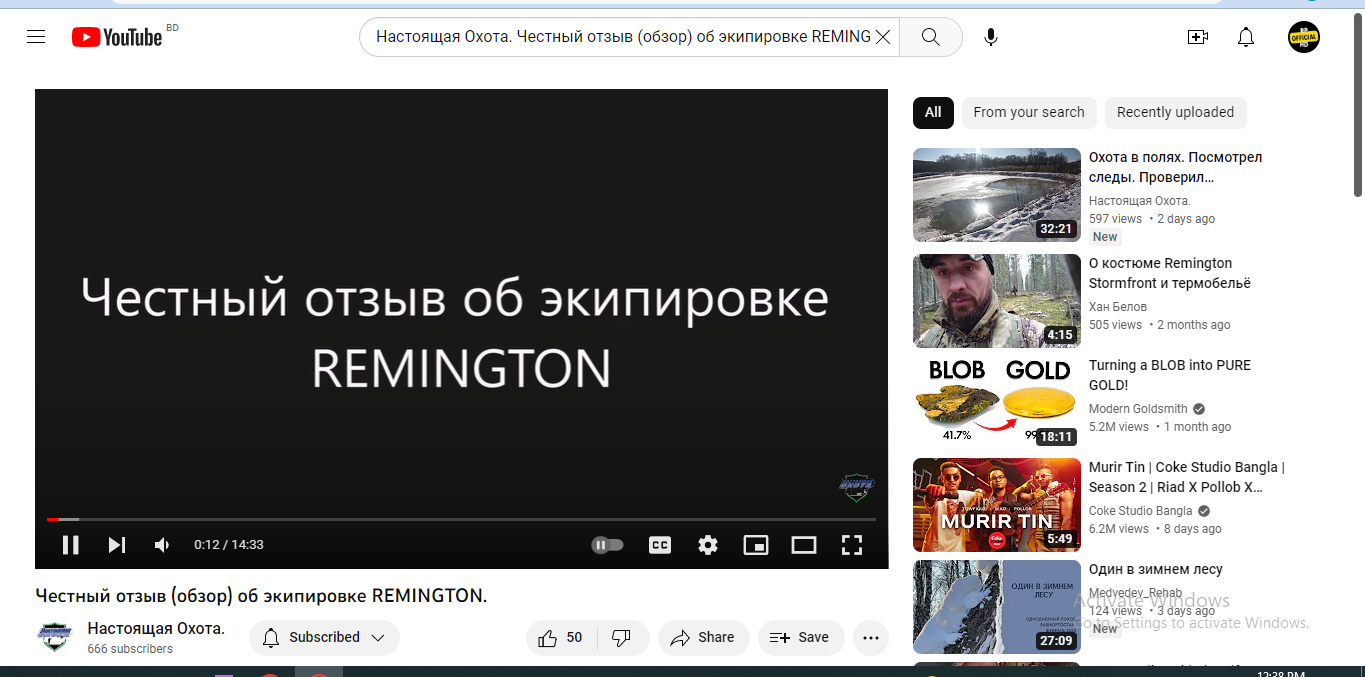
Task: Toggle the autoplay switch
Action: [x=607, y=545]
